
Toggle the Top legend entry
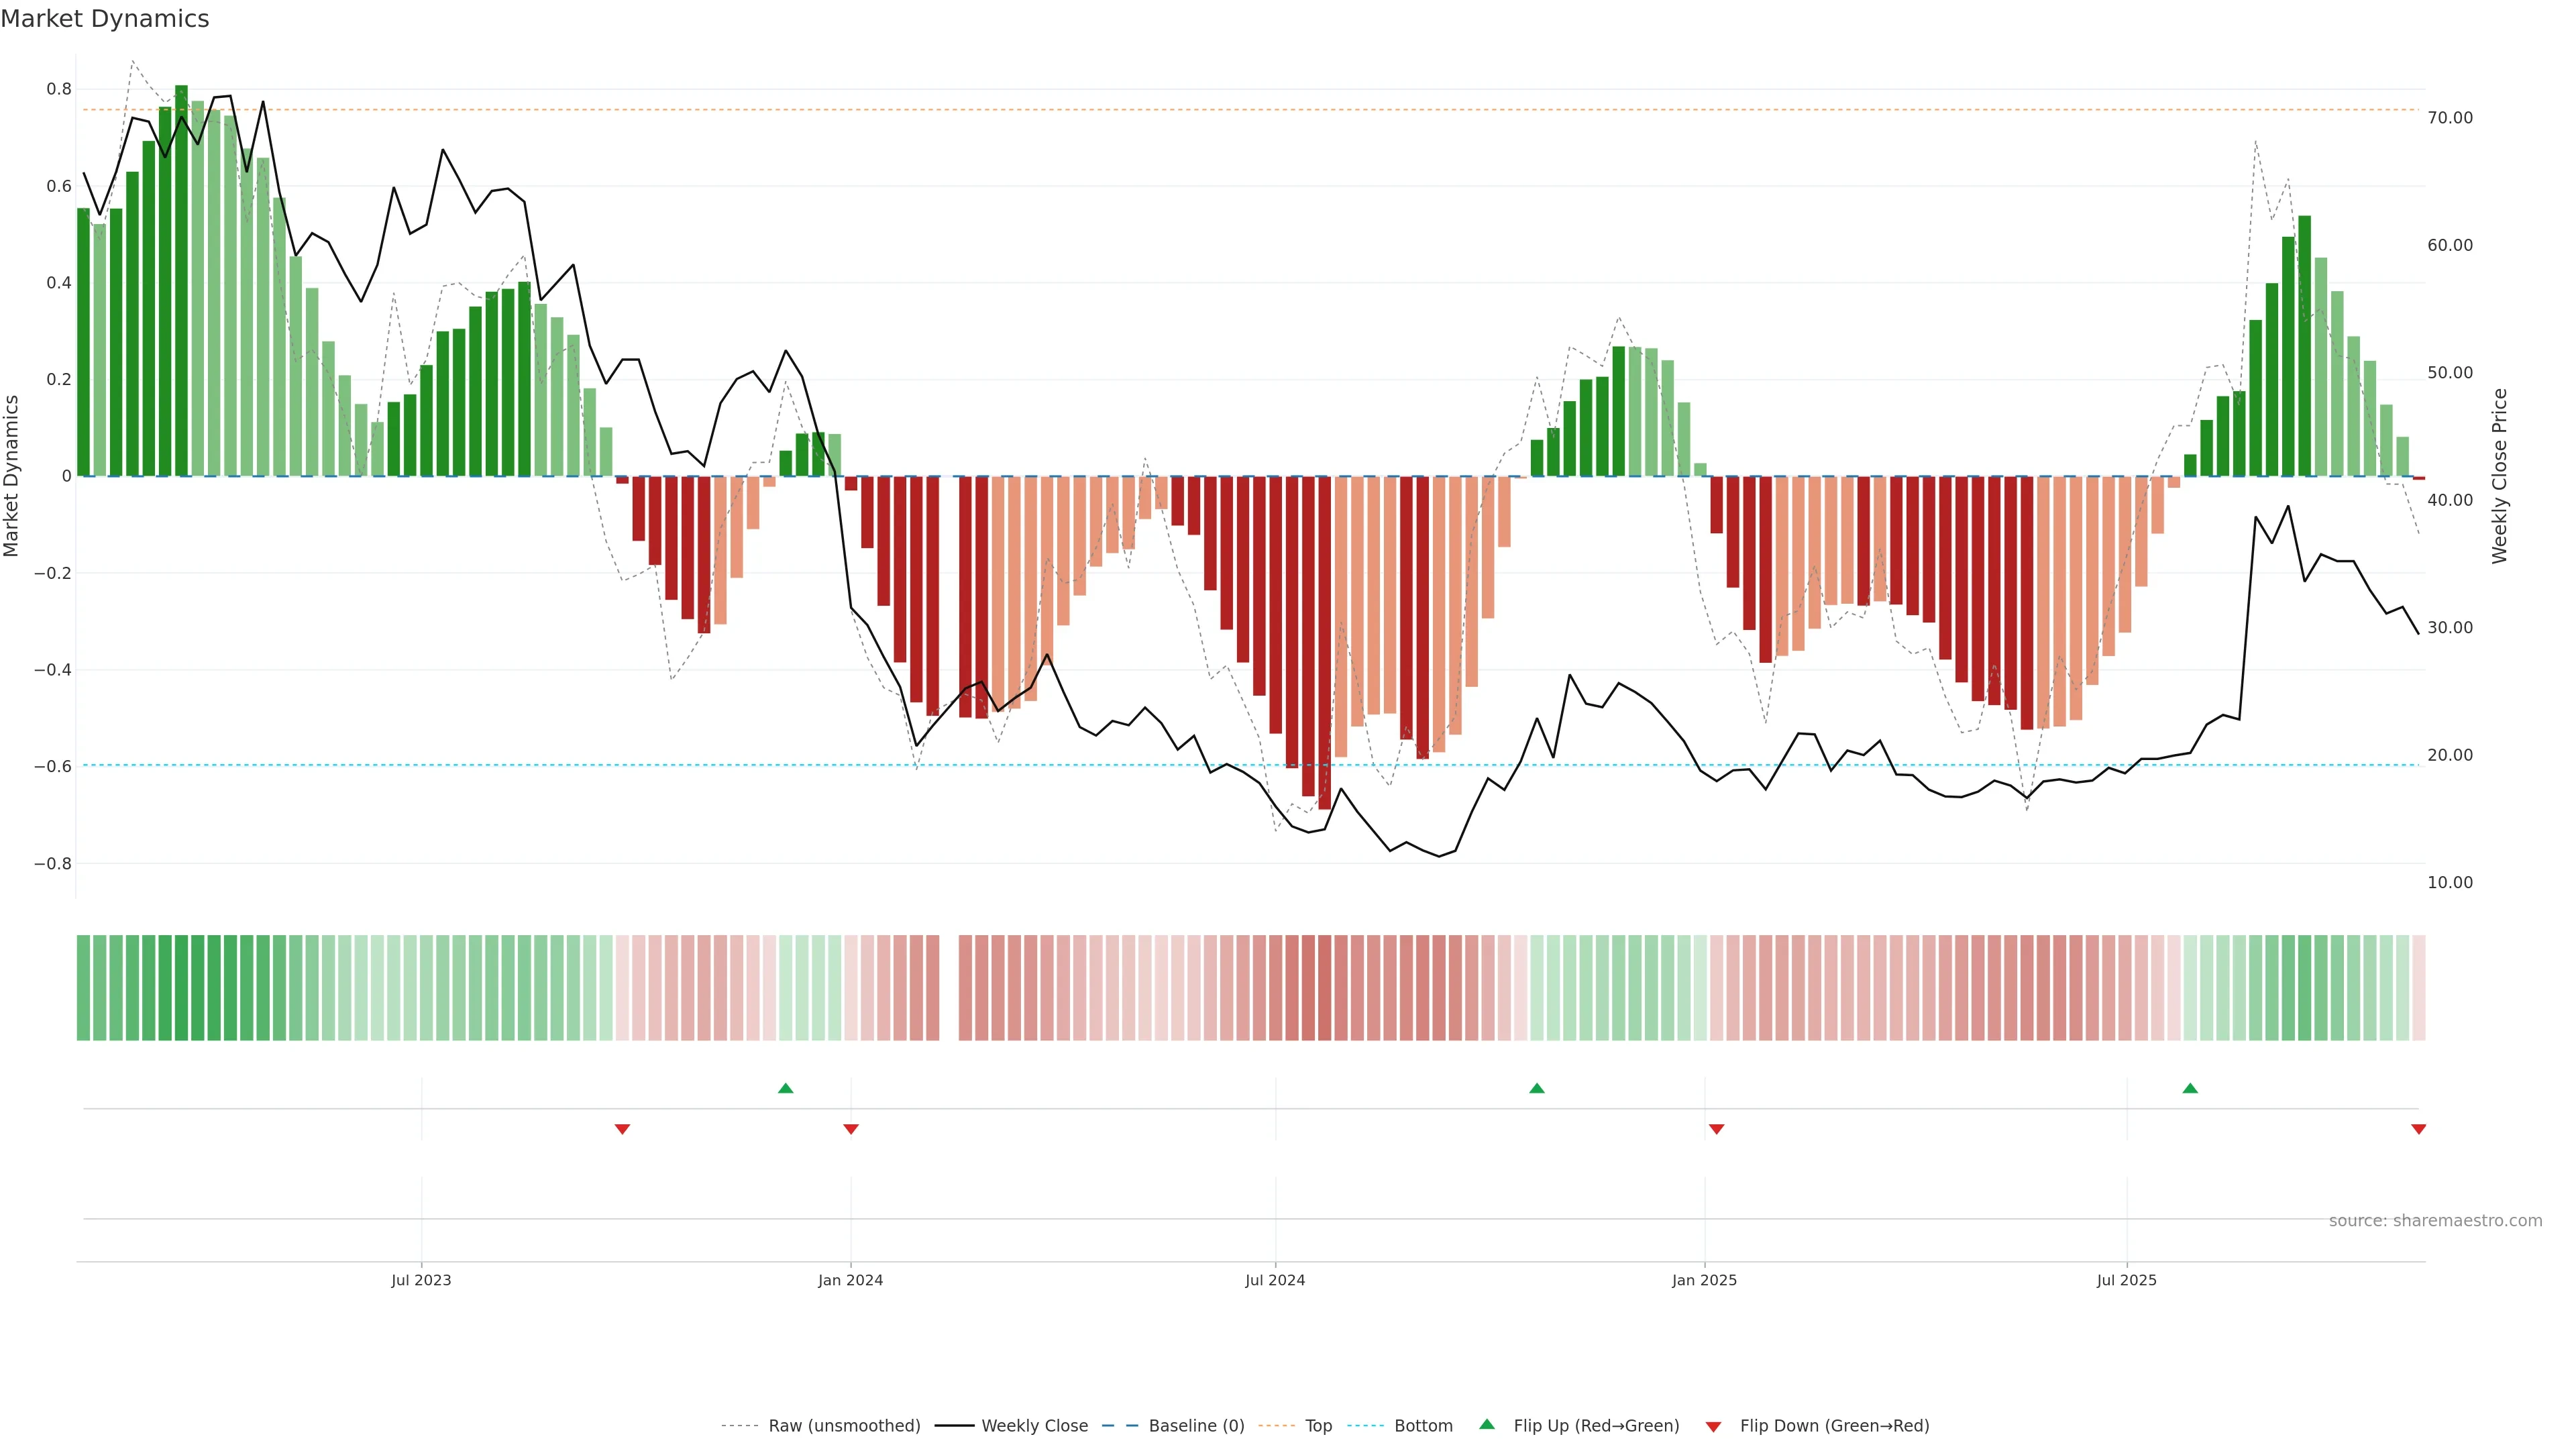coord(1318,1426)
